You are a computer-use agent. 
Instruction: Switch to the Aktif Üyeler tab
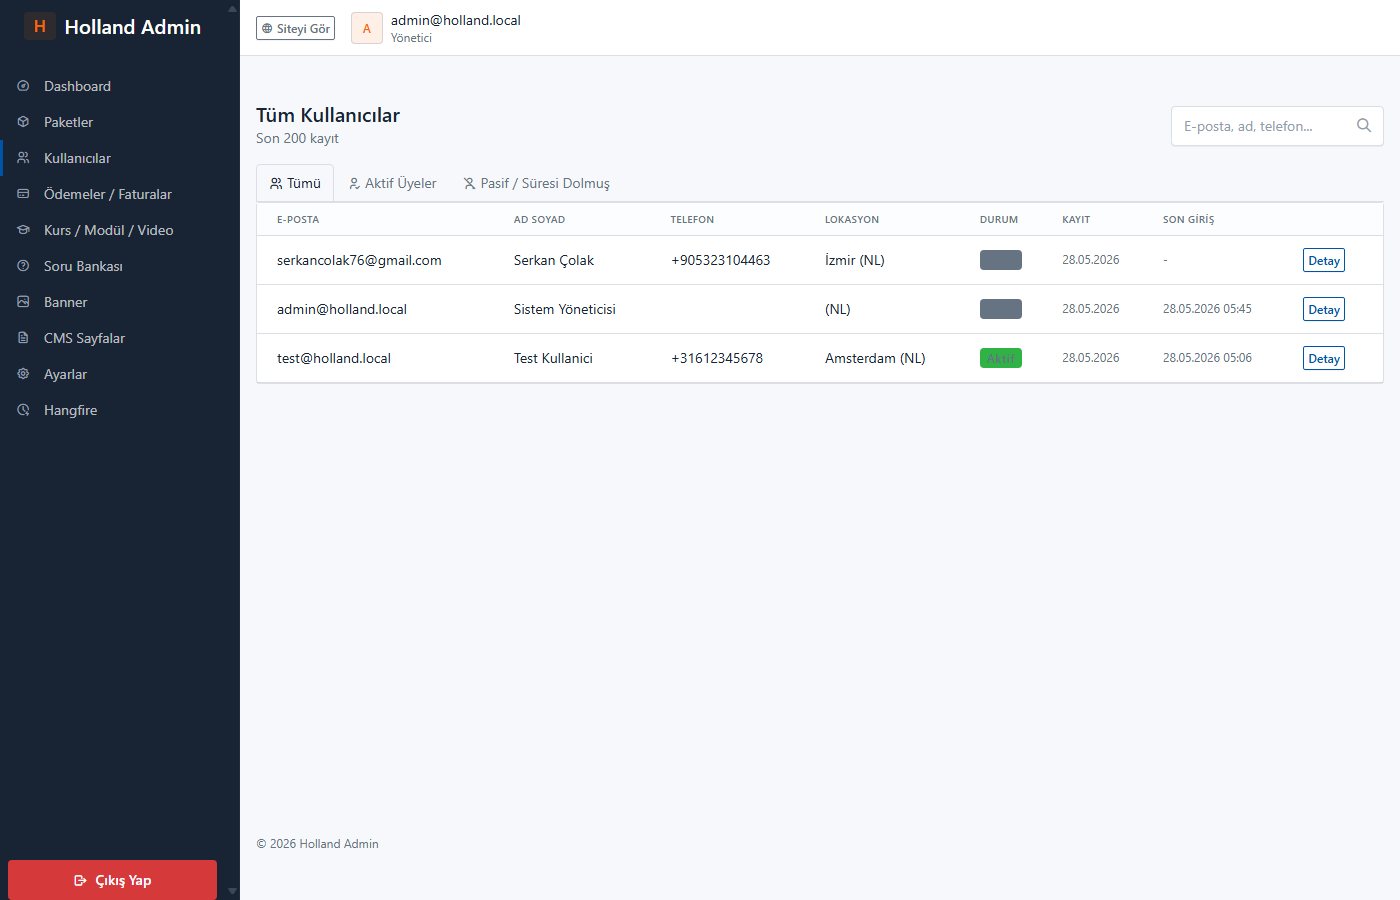coord(392,183)
